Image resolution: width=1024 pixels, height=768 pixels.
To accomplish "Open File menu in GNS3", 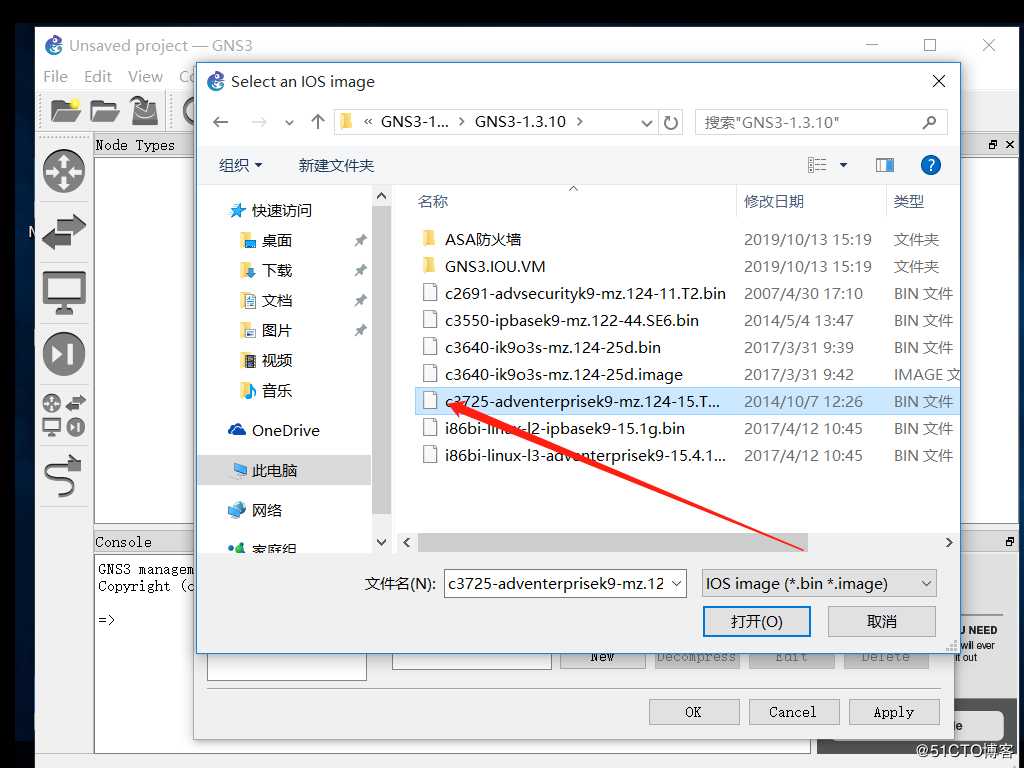I will point(55,76).
